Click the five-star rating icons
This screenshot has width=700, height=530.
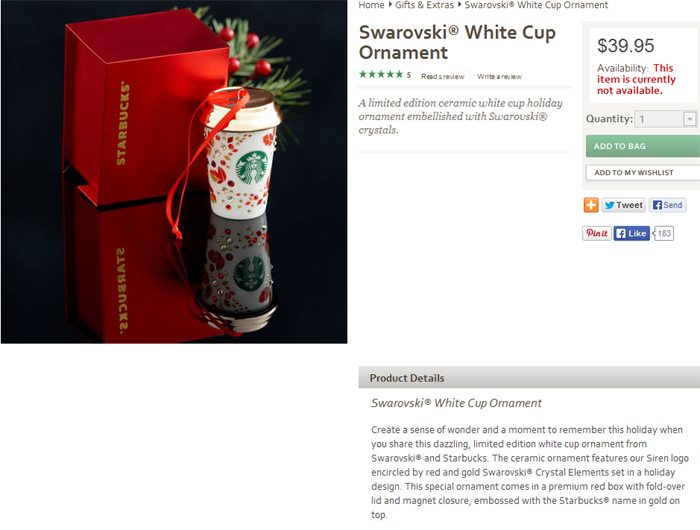click(381, 74)
